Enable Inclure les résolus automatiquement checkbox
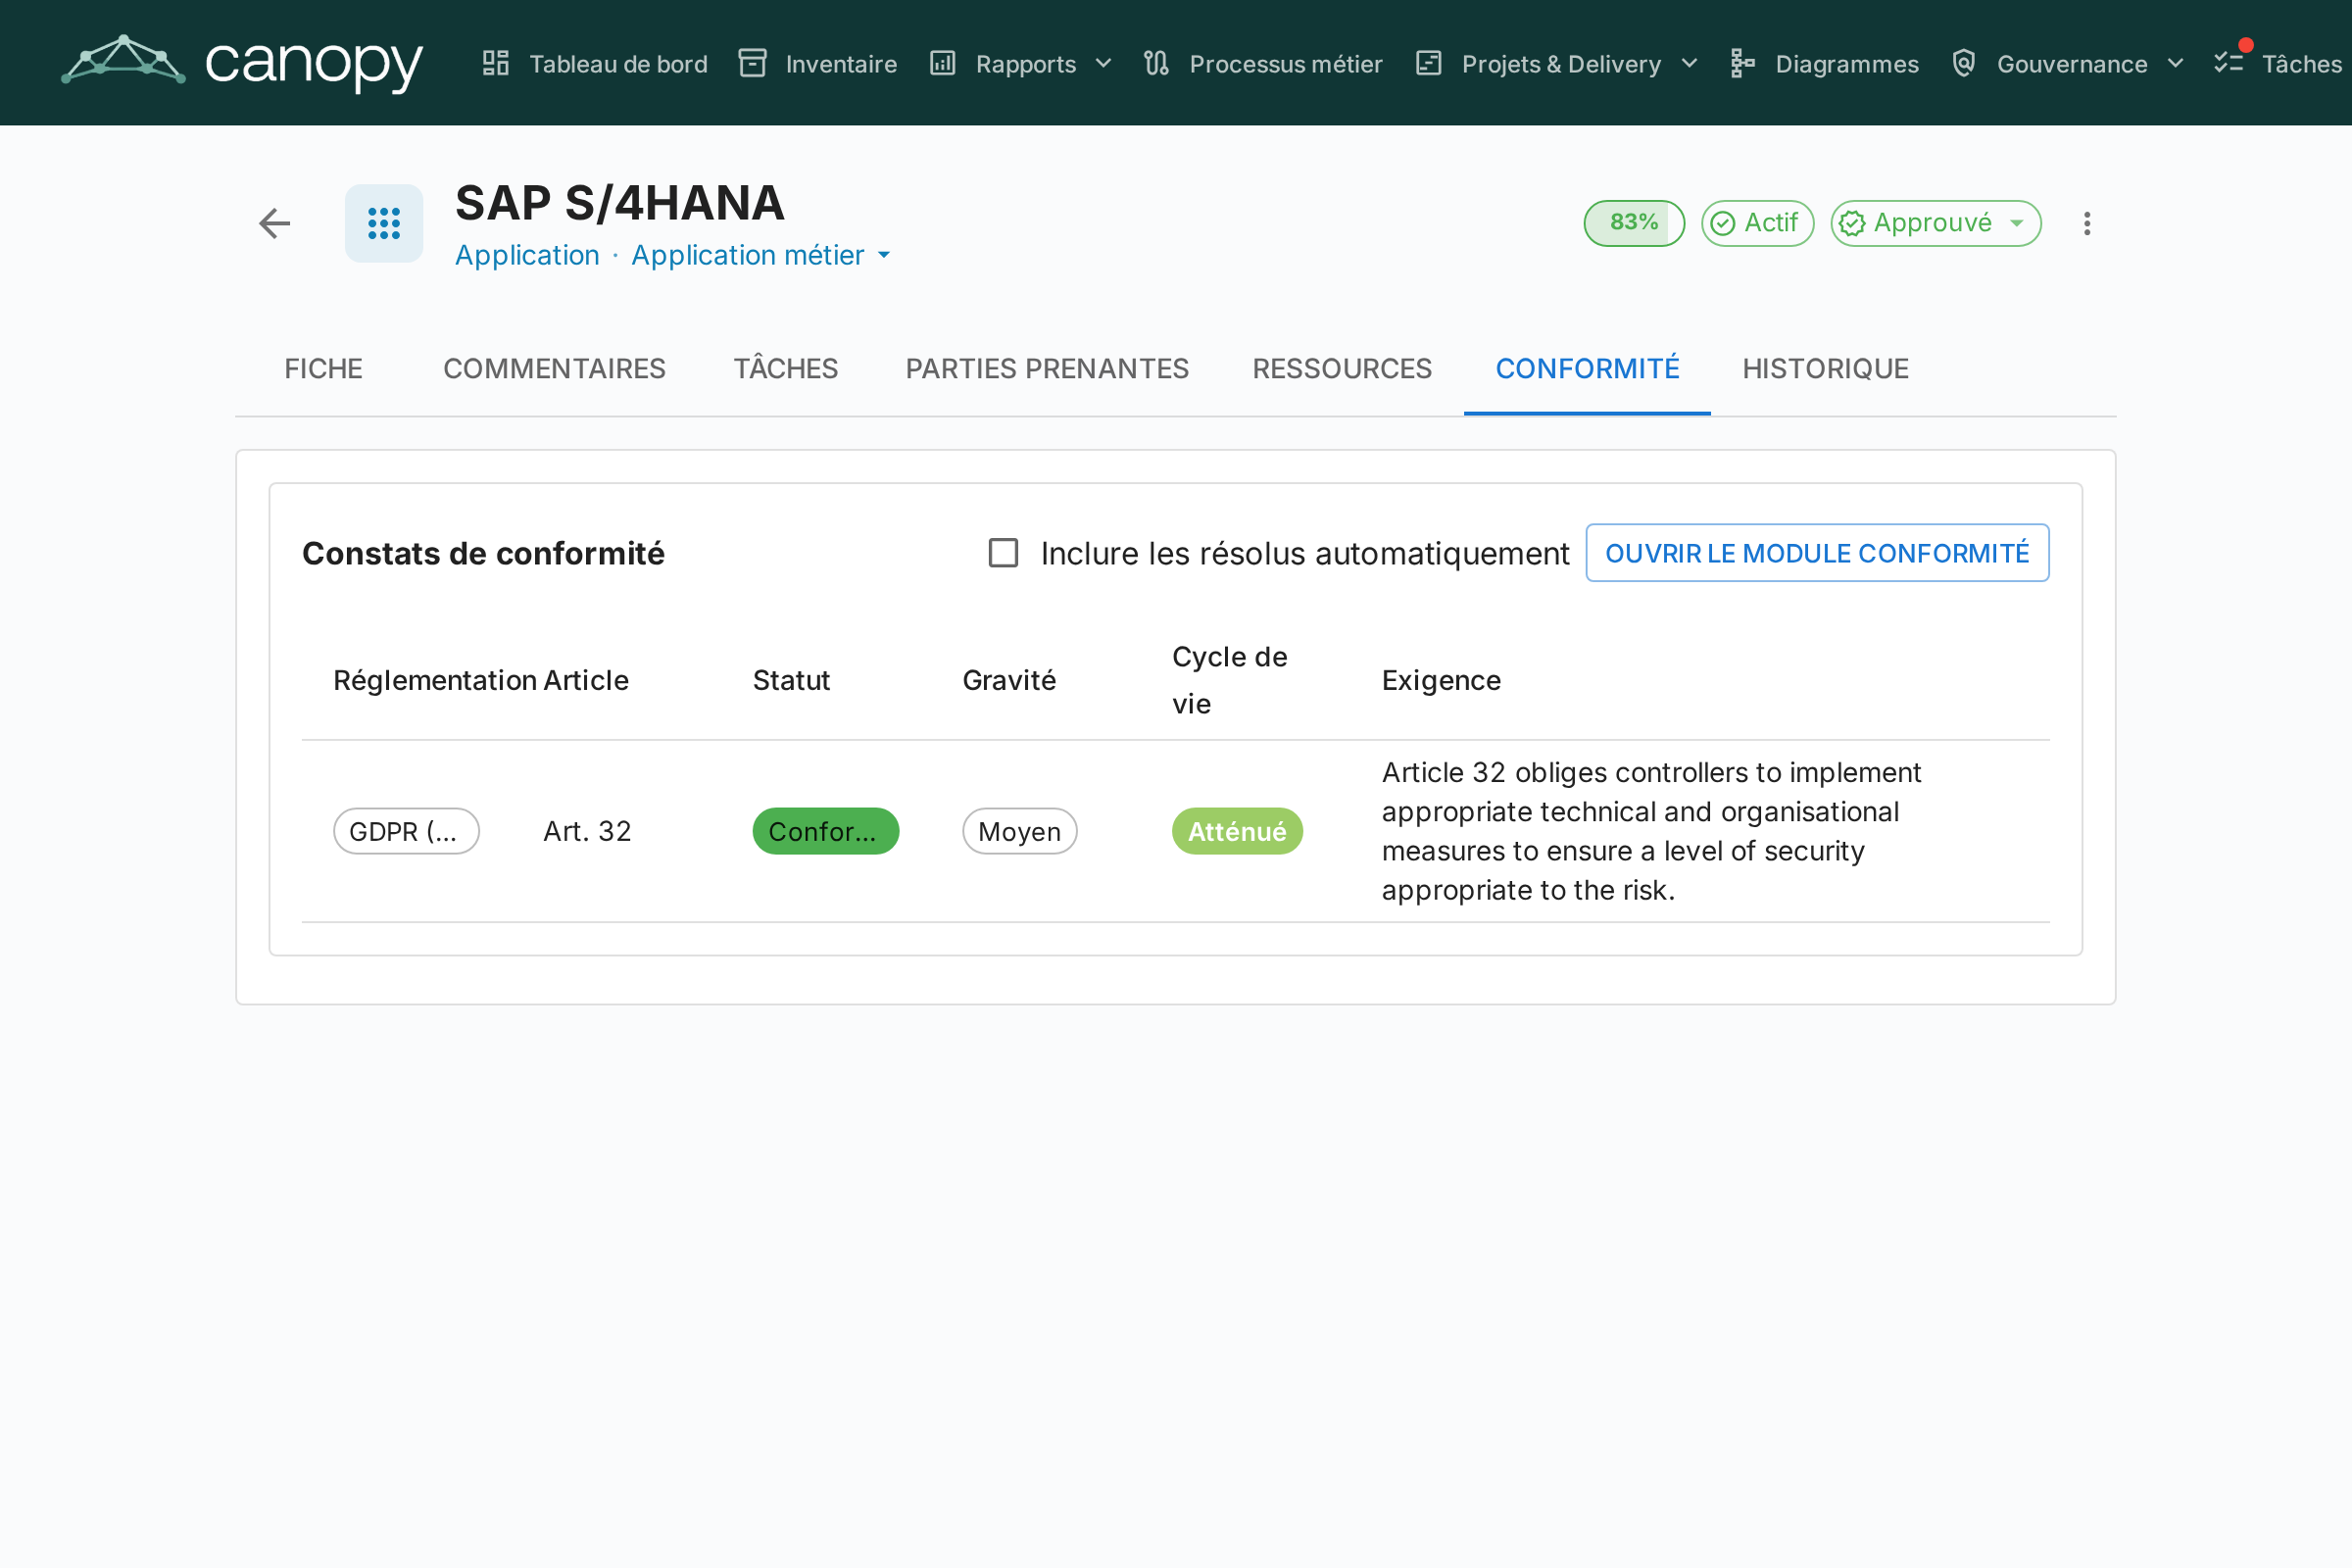Viewport: 2352px width, 1568px height. [x=1003, y=553]
